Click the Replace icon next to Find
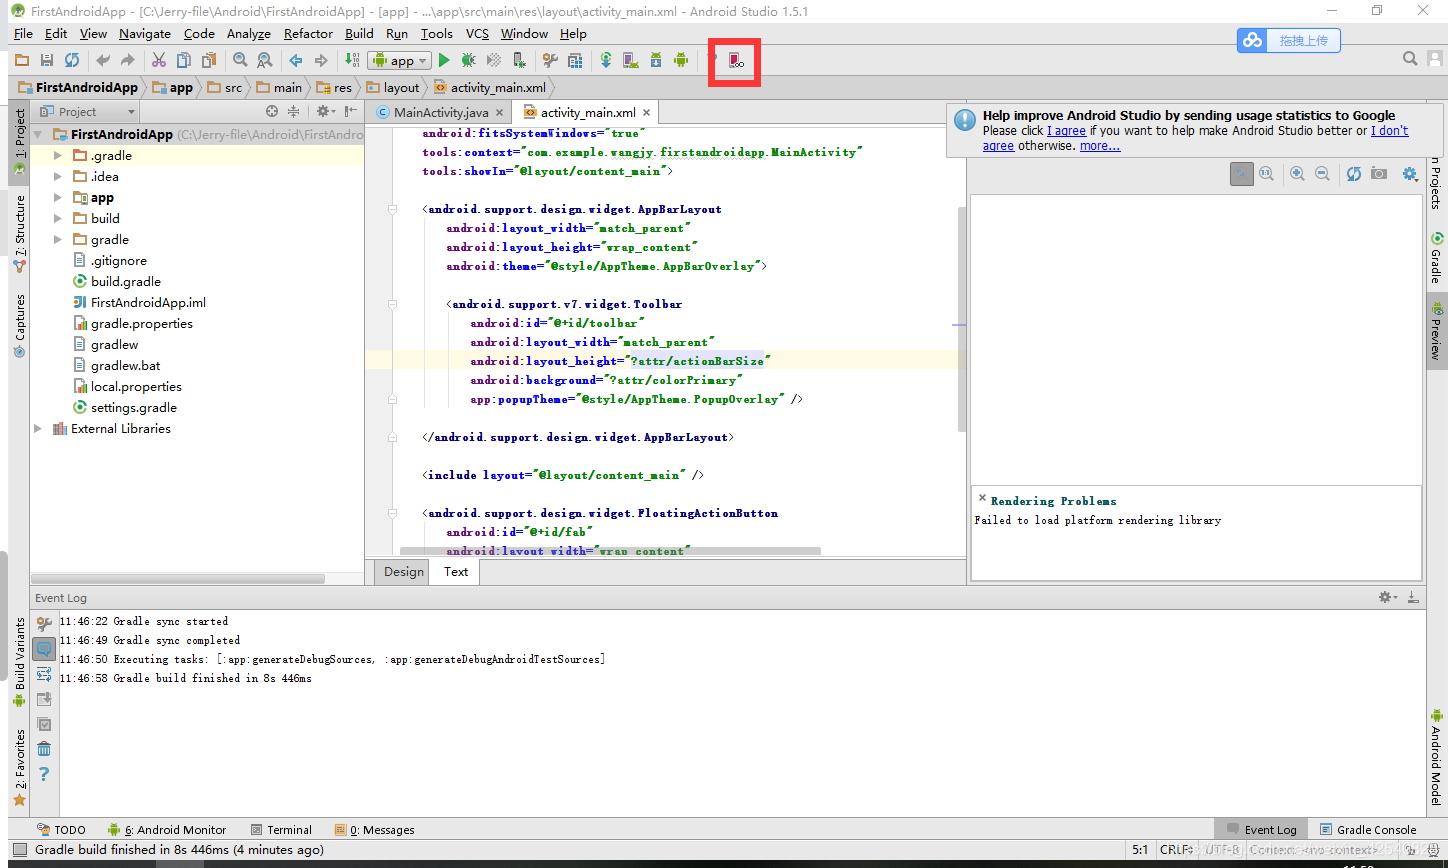This screenshot has height=868, width=1448. pos(264,60)
